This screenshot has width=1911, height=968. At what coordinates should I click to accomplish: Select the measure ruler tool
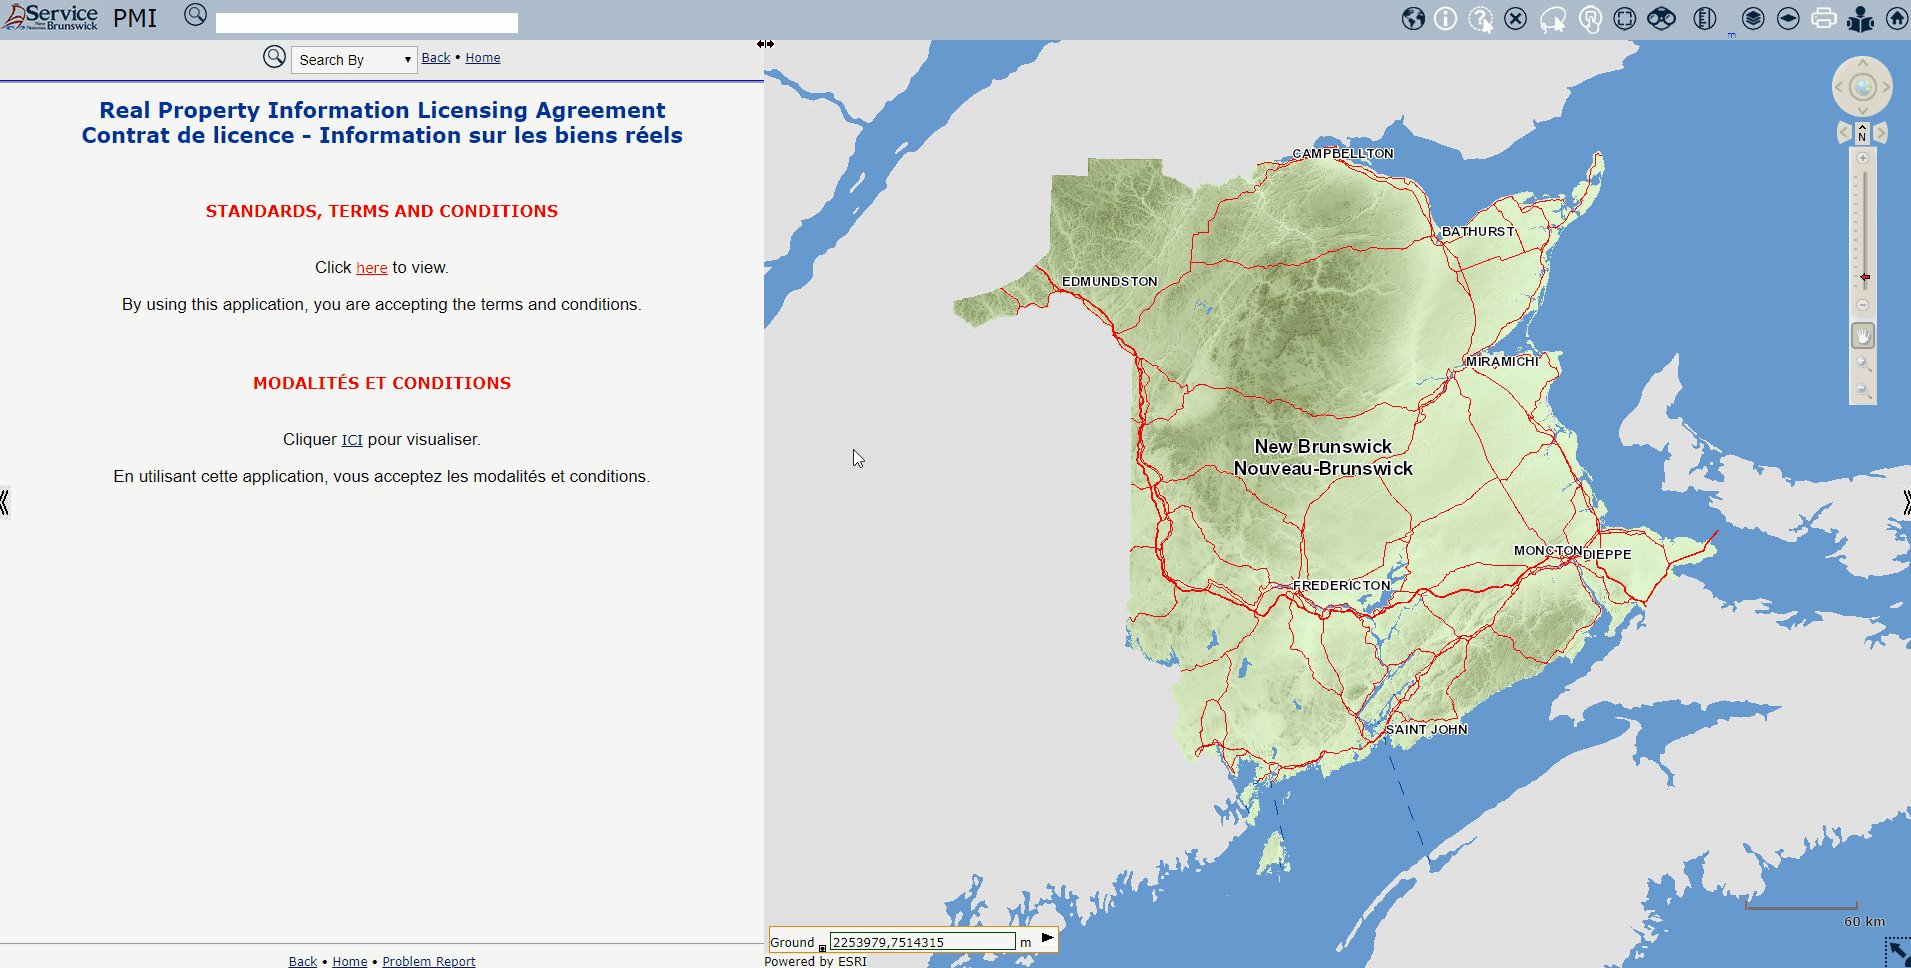click(1705, 18)
